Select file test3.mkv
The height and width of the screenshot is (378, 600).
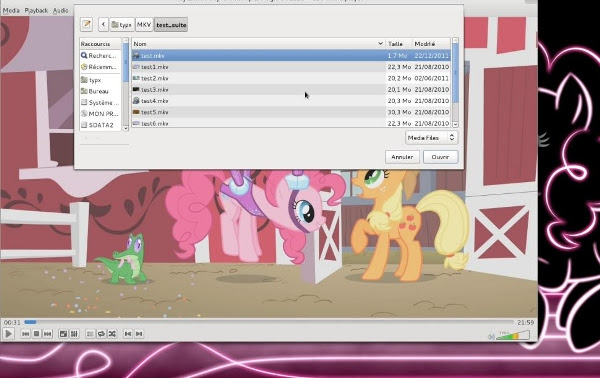291,90
